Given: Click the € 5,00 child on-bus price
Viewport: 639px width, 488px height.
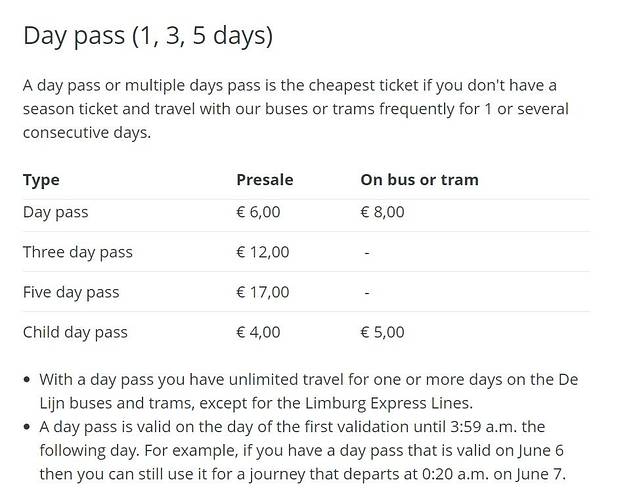Looking at the screenshot, I should click(382, 332).
